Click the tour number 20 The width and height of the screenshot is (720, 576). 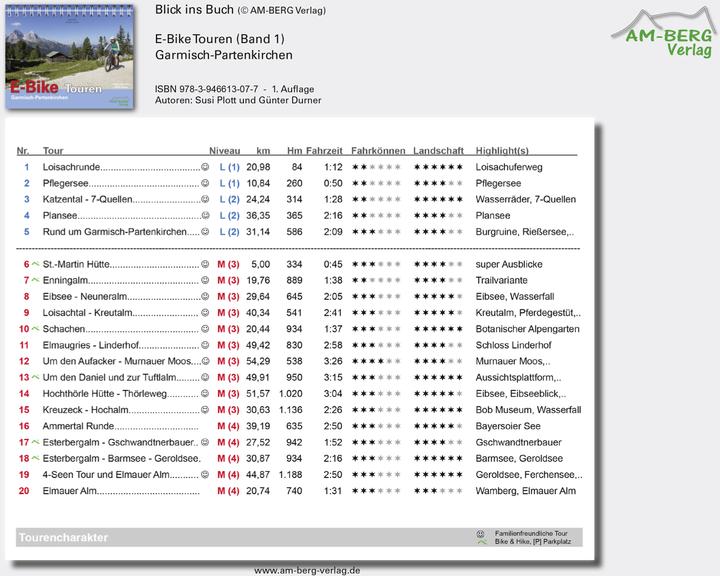click(24, 491)
